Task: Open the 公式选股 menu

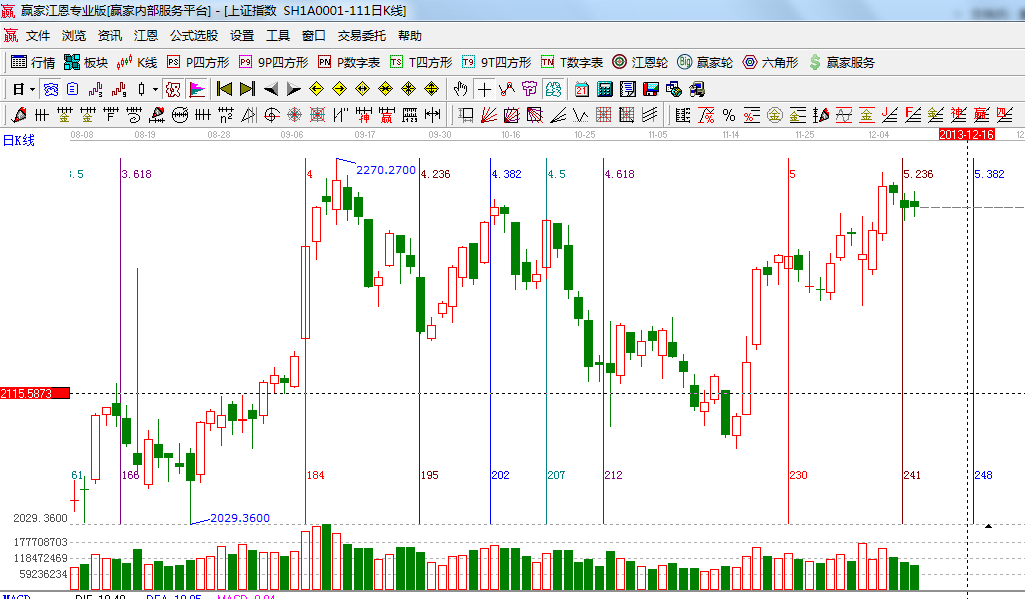Action: click(x=193, y=36)
